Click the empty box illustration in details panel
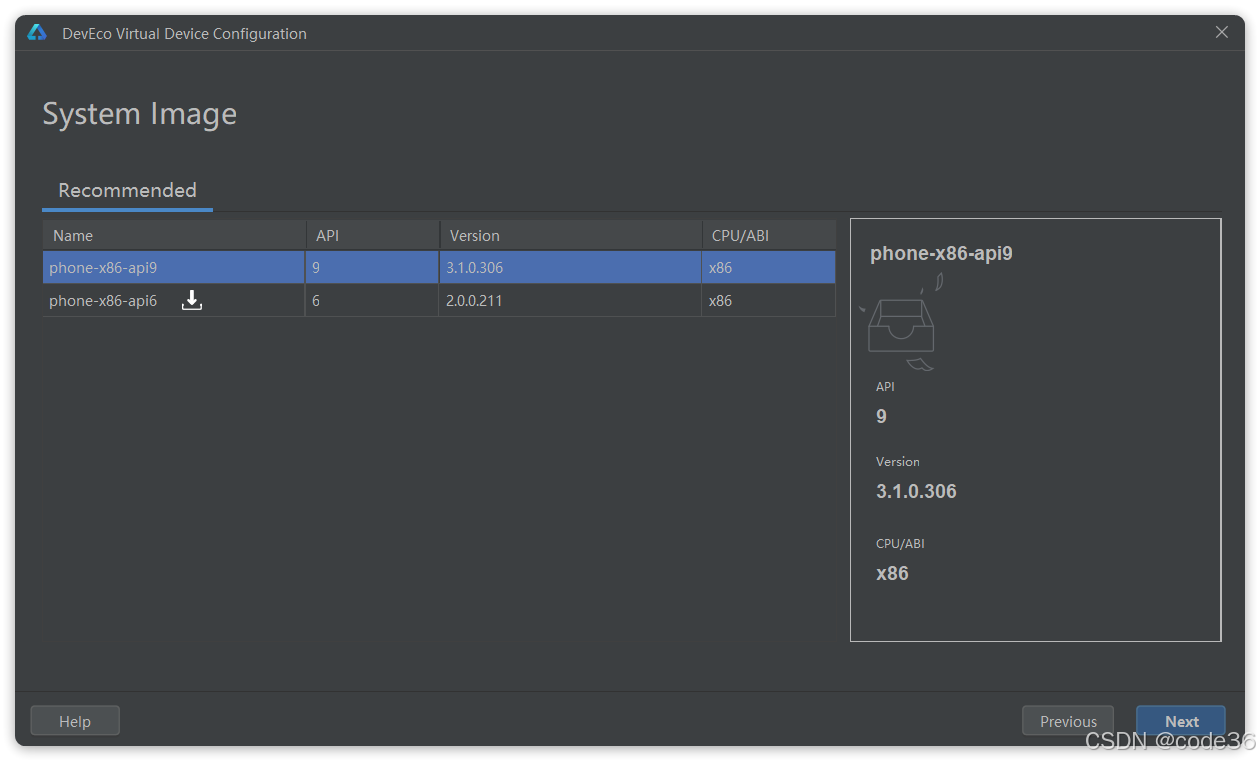Viewport: 1260px width, 763px height. point(901,323)
